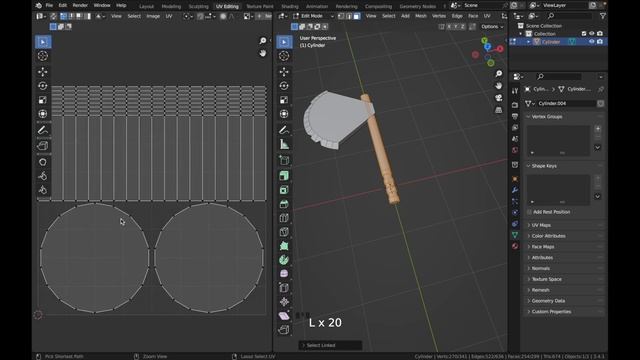Click the 3D viewport zoom magnifier icon
The width and height of the screenshot is (640, 360).
pyautogui.click(x=499, y=73)
